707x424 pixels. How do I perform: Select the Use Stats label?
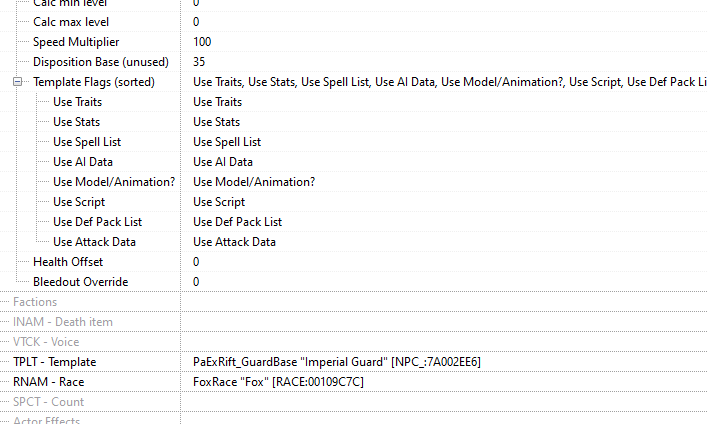(x=77, y=122)
